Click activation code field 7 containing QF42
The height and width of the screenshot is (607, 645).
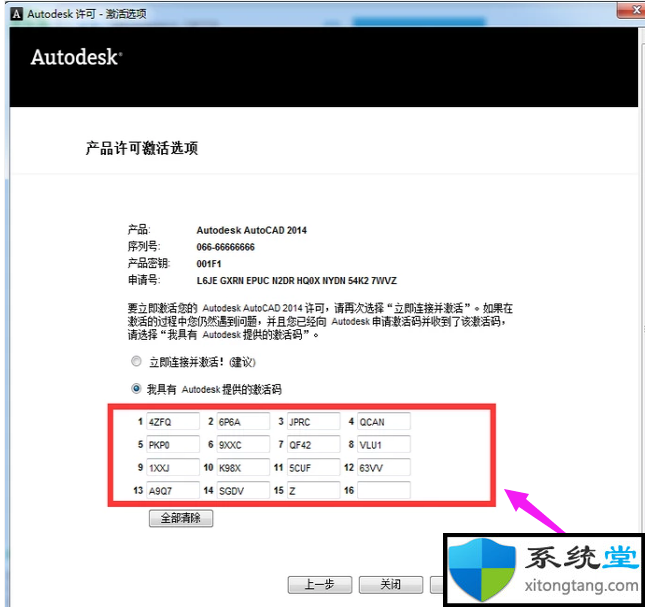(x=313, y=445)
